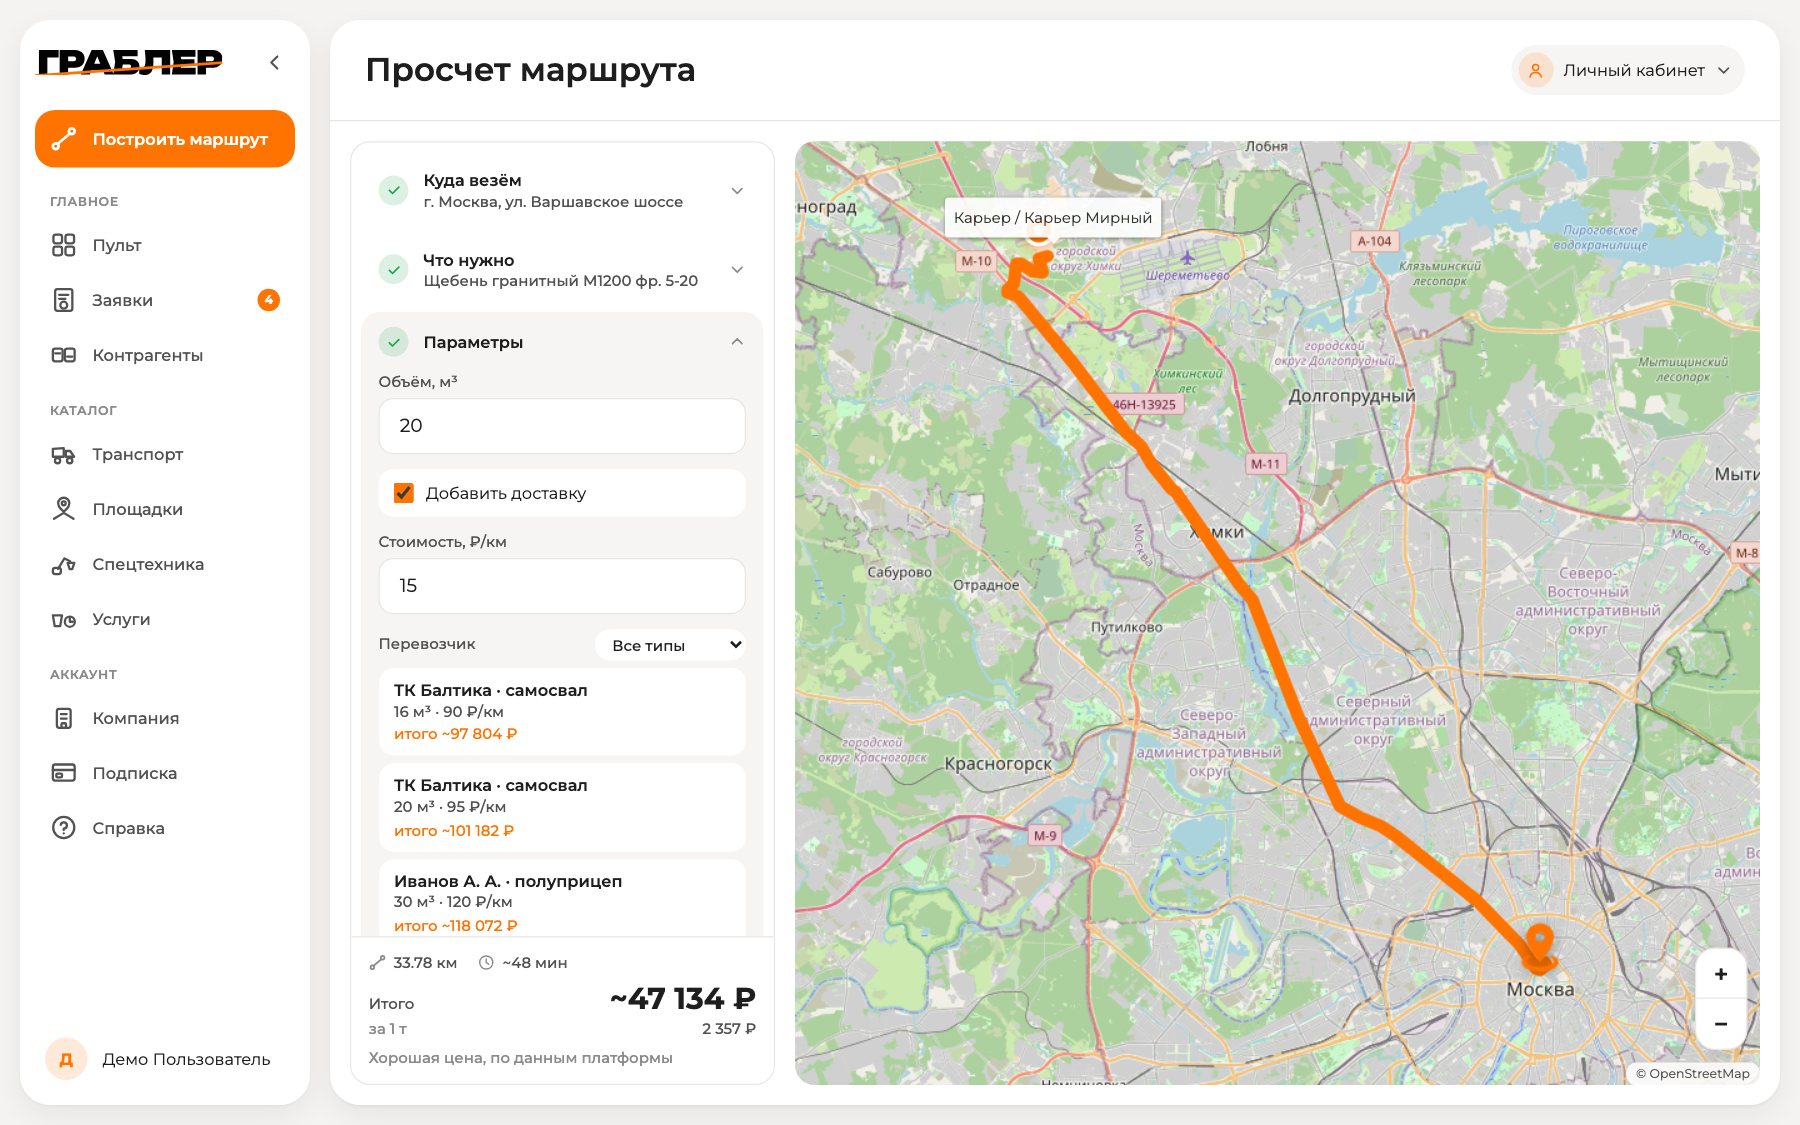The image size is (1800, 1125).
Task: Click итого ~97 804 ₽ text
Action: click(455, 733)
